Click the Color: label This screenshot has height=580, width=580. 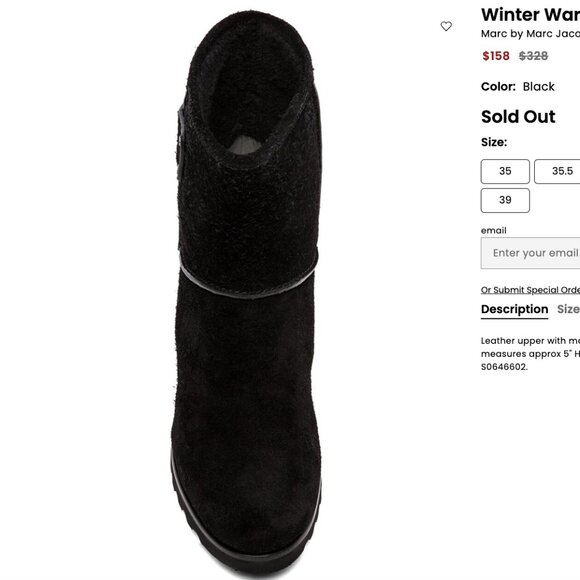(x=498, y=87)
